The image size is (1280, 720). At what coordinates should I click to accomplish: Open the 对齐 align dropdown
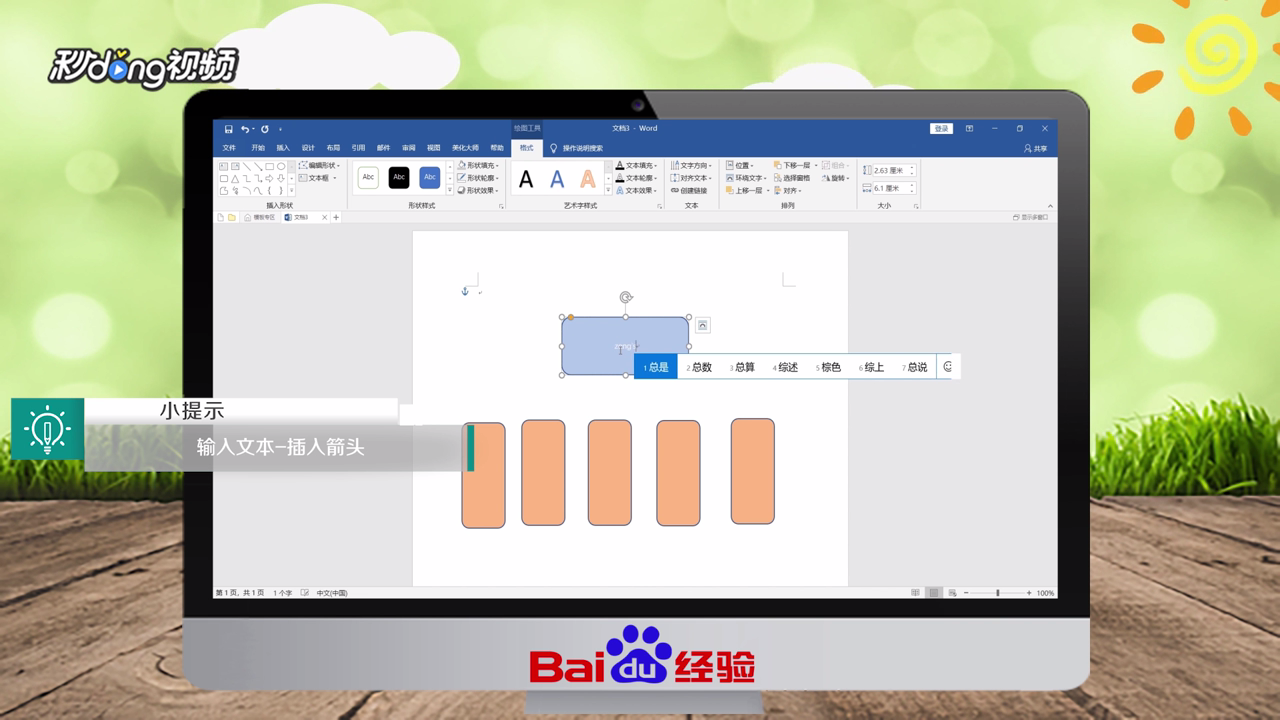(x=788, y=190)
